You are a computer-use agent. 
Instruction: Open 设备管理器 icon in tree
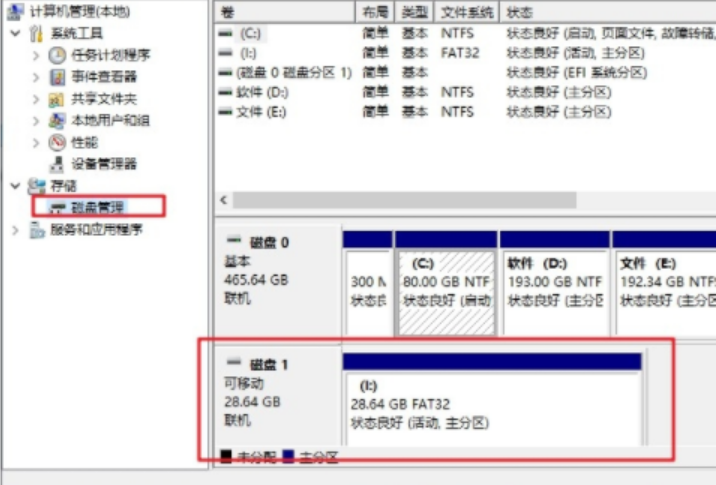57,164
